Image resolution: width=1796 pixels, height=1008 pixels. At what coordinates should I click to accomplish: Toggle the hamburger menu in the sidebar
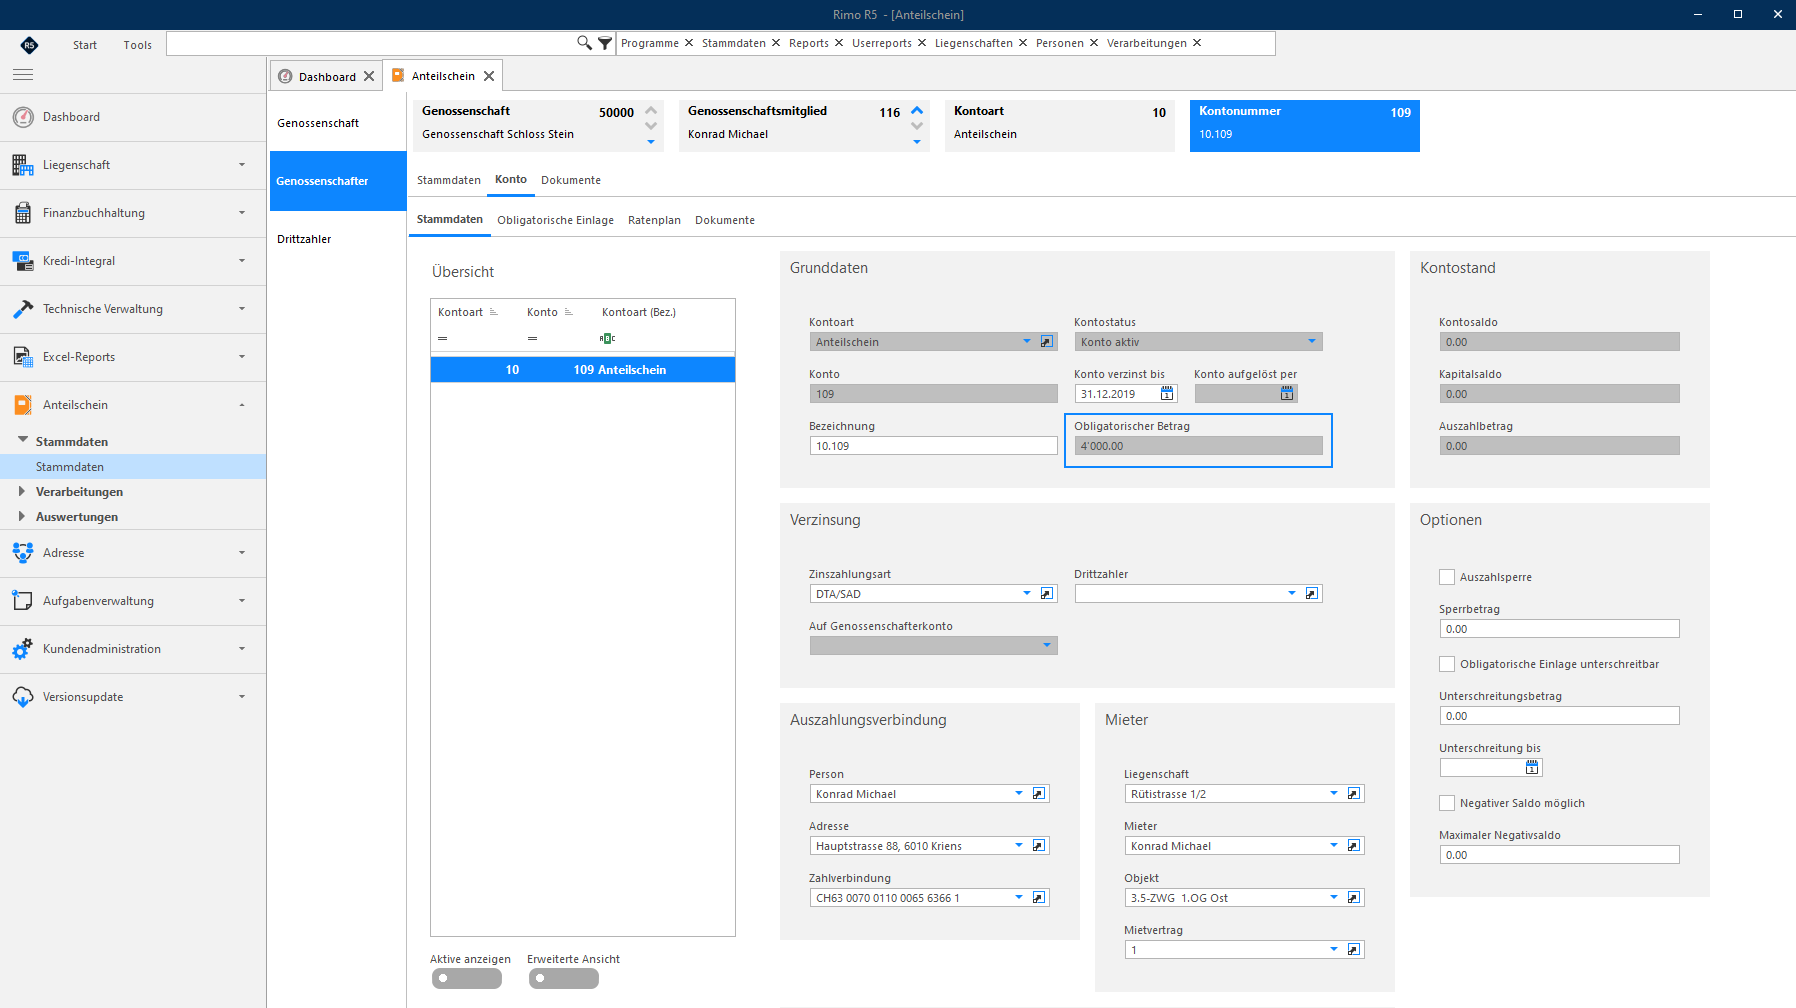pyautogui.click(x=23, y=75)
